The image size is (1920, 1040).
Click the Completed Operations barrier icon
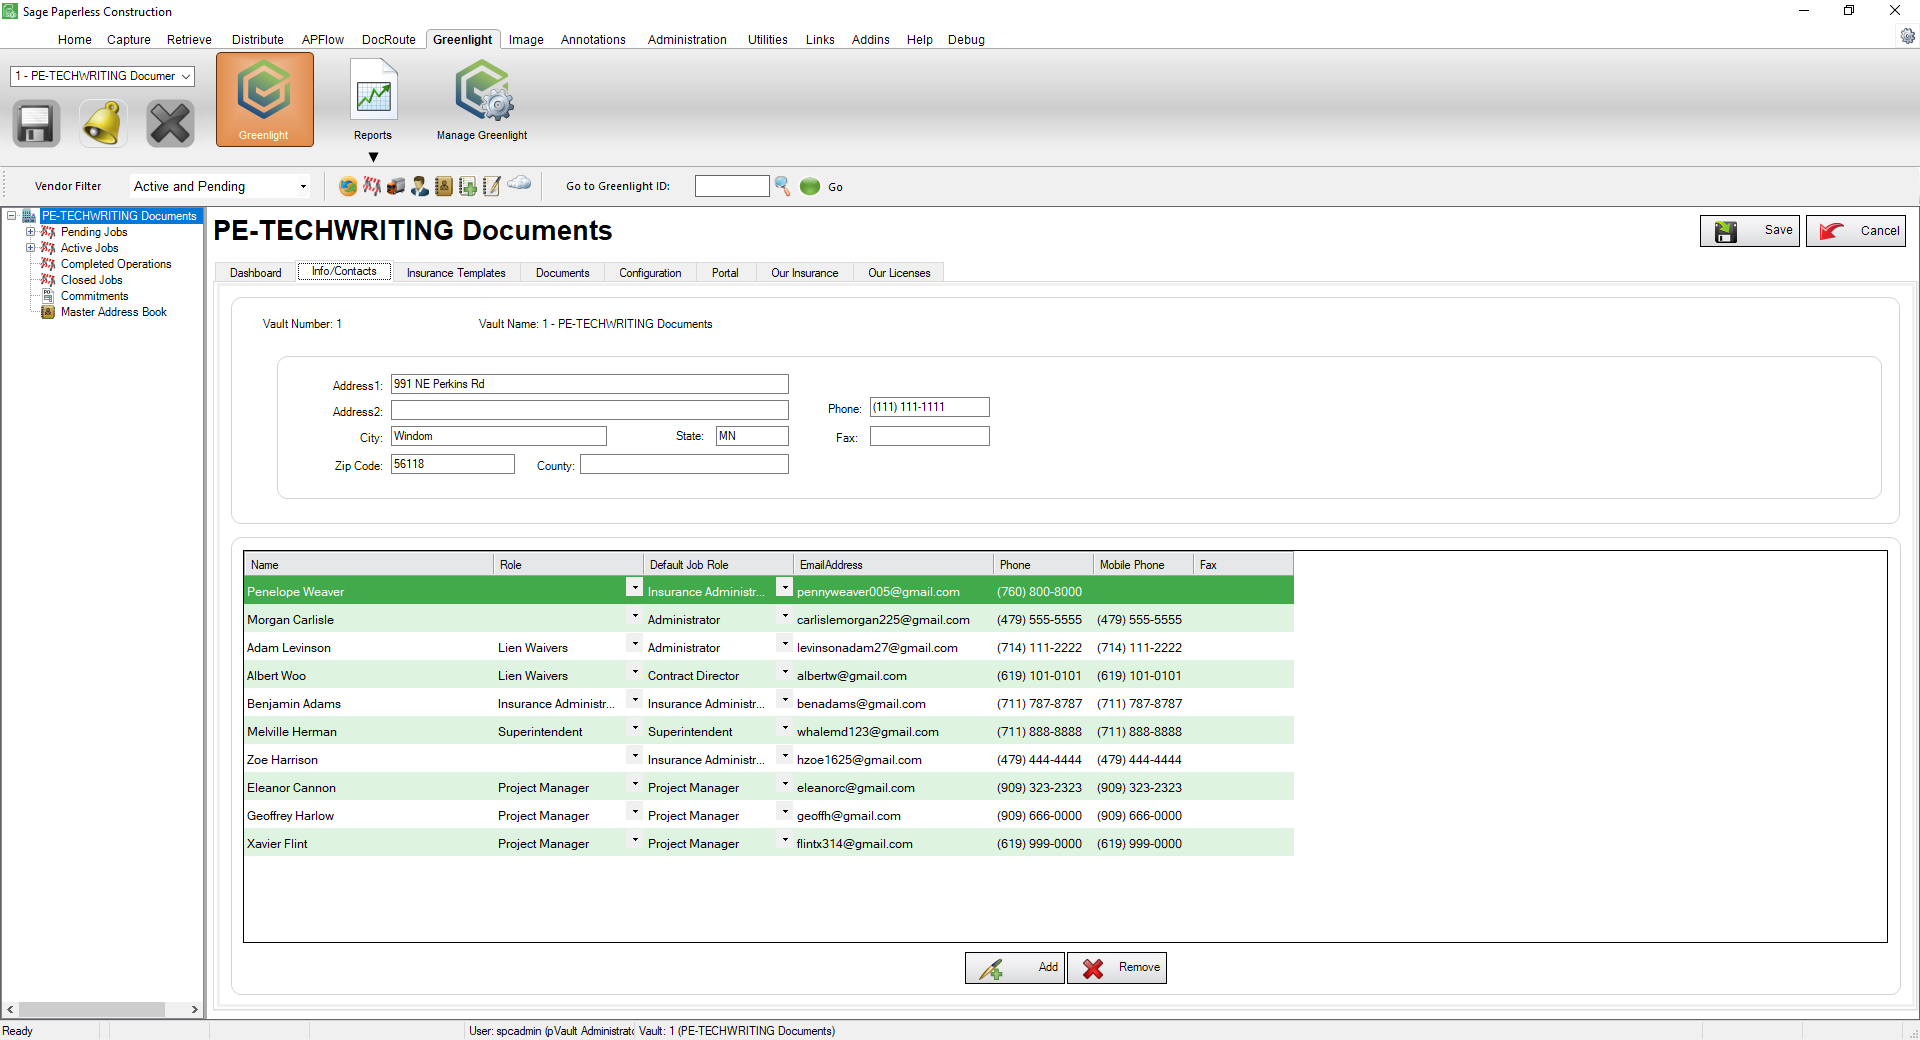47,264
